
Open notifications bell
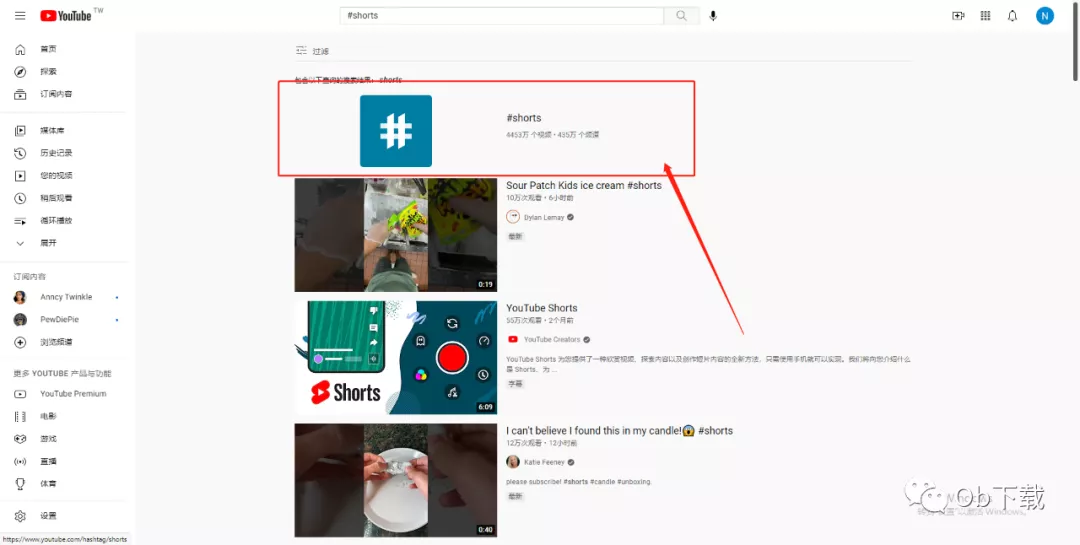point(1012,15)
